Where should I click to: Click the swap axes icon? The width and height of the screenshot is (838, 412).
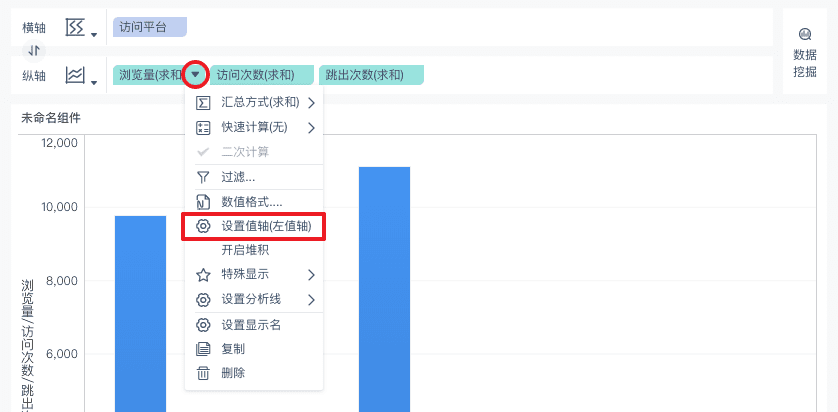(35, 50)
